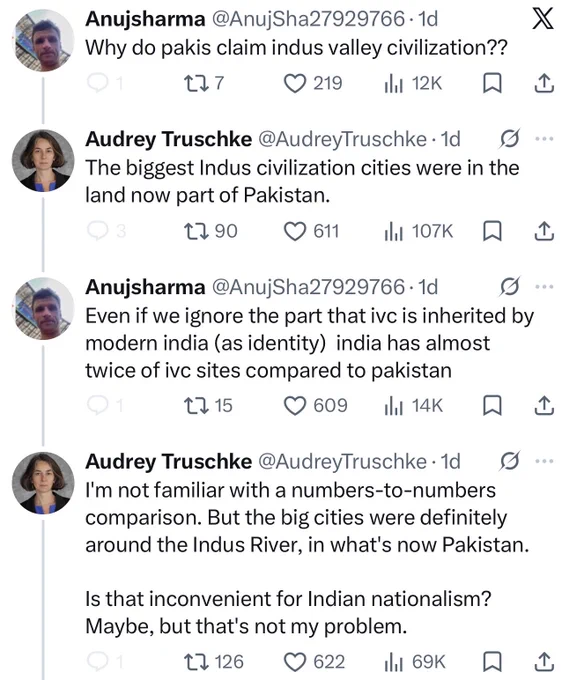Bookmark the tweet with 107K views
Image resolution: width=562 pixels, height=680 pixels.
coord(493,231)
